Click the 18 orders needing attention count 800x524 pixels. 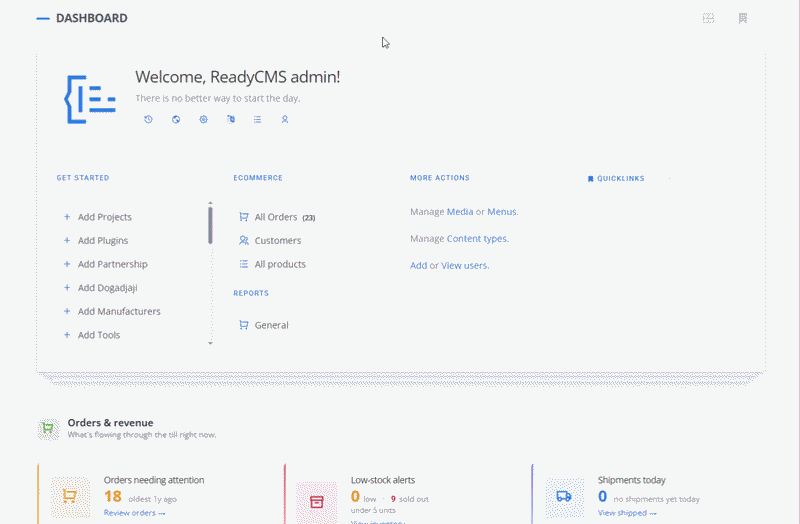[x=113, y=496]
